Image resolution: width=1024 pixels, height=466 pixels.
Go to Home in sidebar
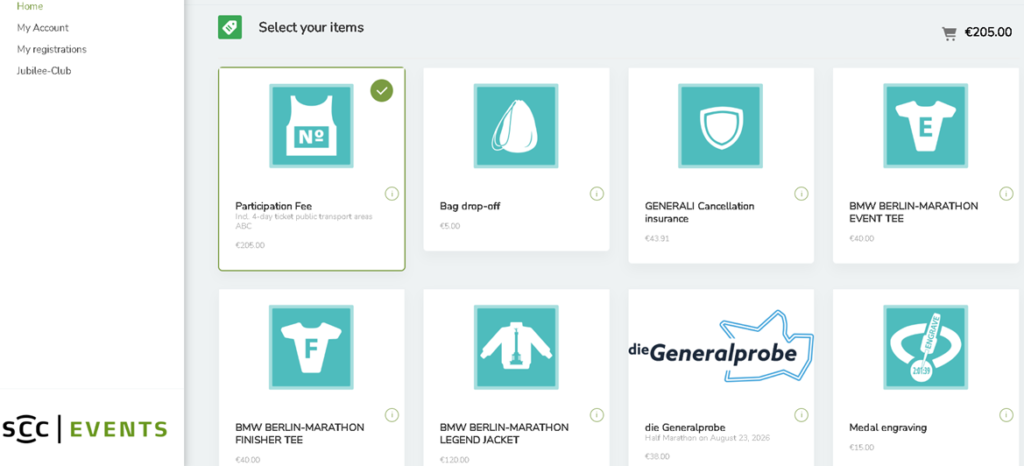30,6
